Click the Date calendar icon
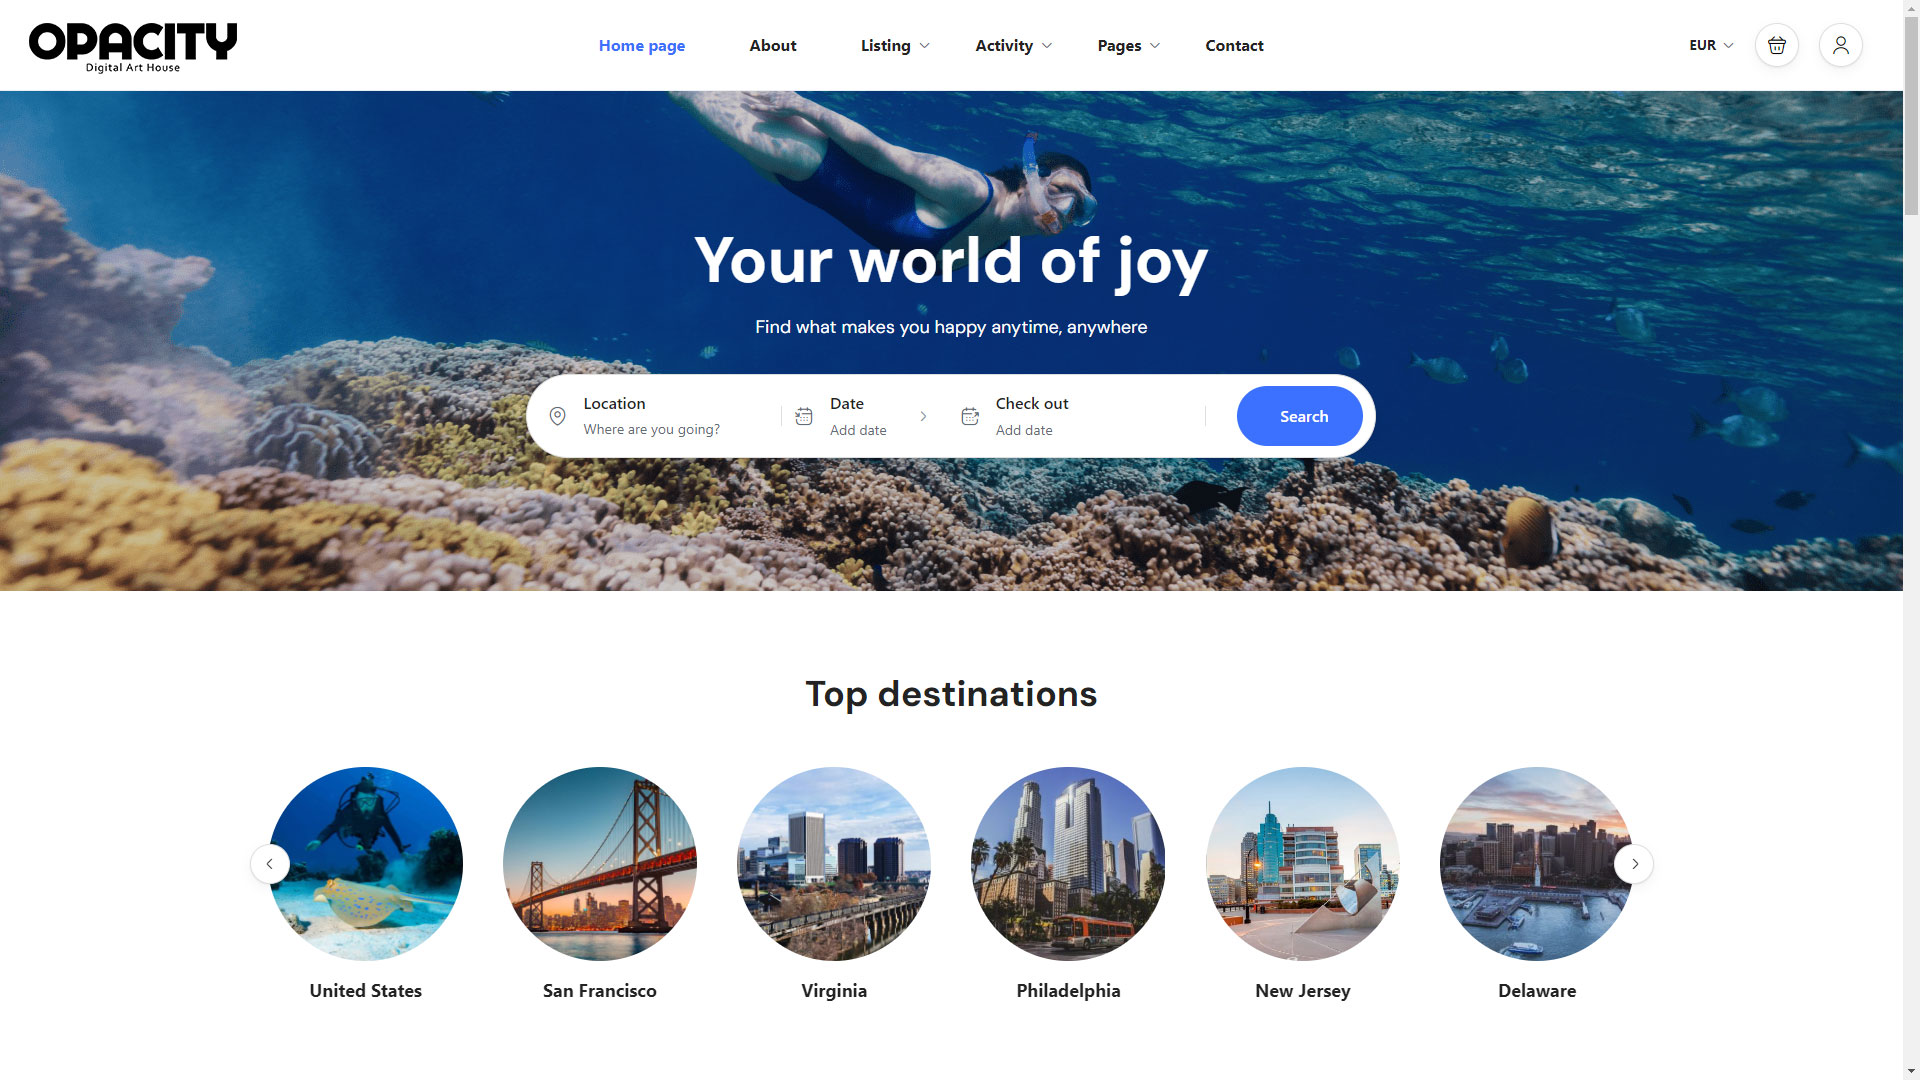The width and height of the screenshot is (1920, 1080). point(803,416)
